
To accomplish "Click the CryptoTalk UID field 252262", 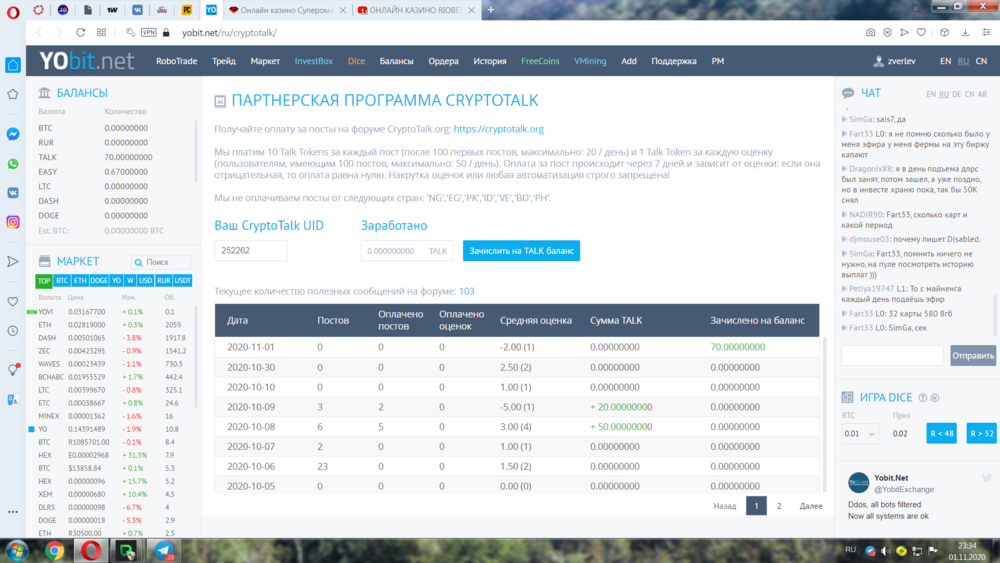I will pos(251,251).
